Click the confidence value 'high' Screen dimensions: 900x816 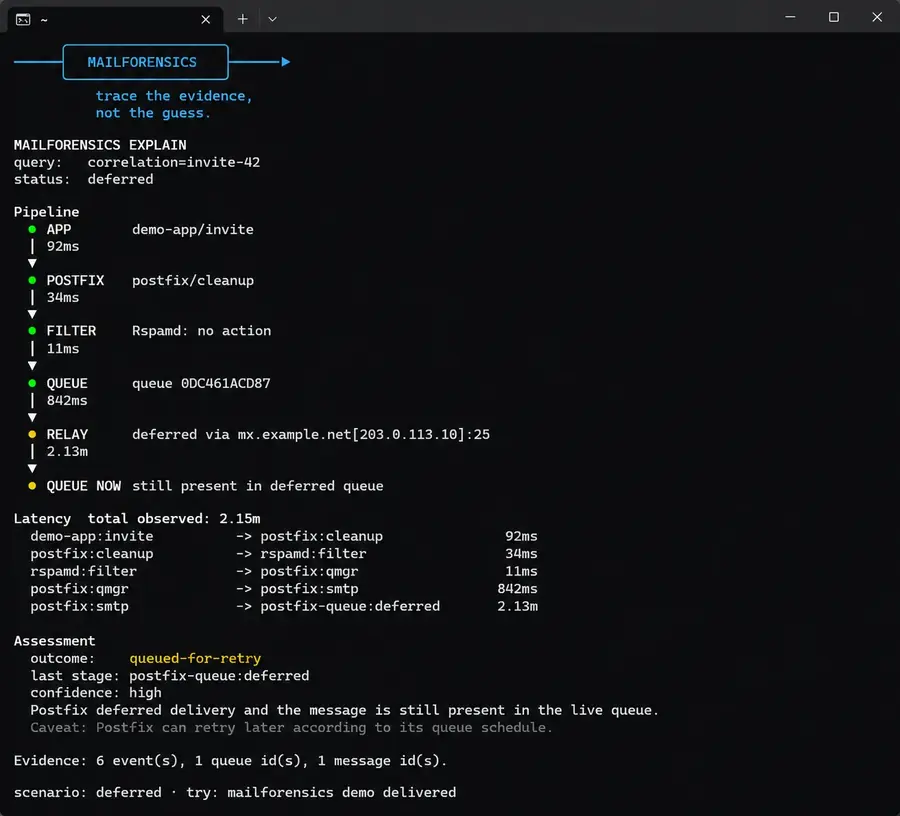point(145,693)
